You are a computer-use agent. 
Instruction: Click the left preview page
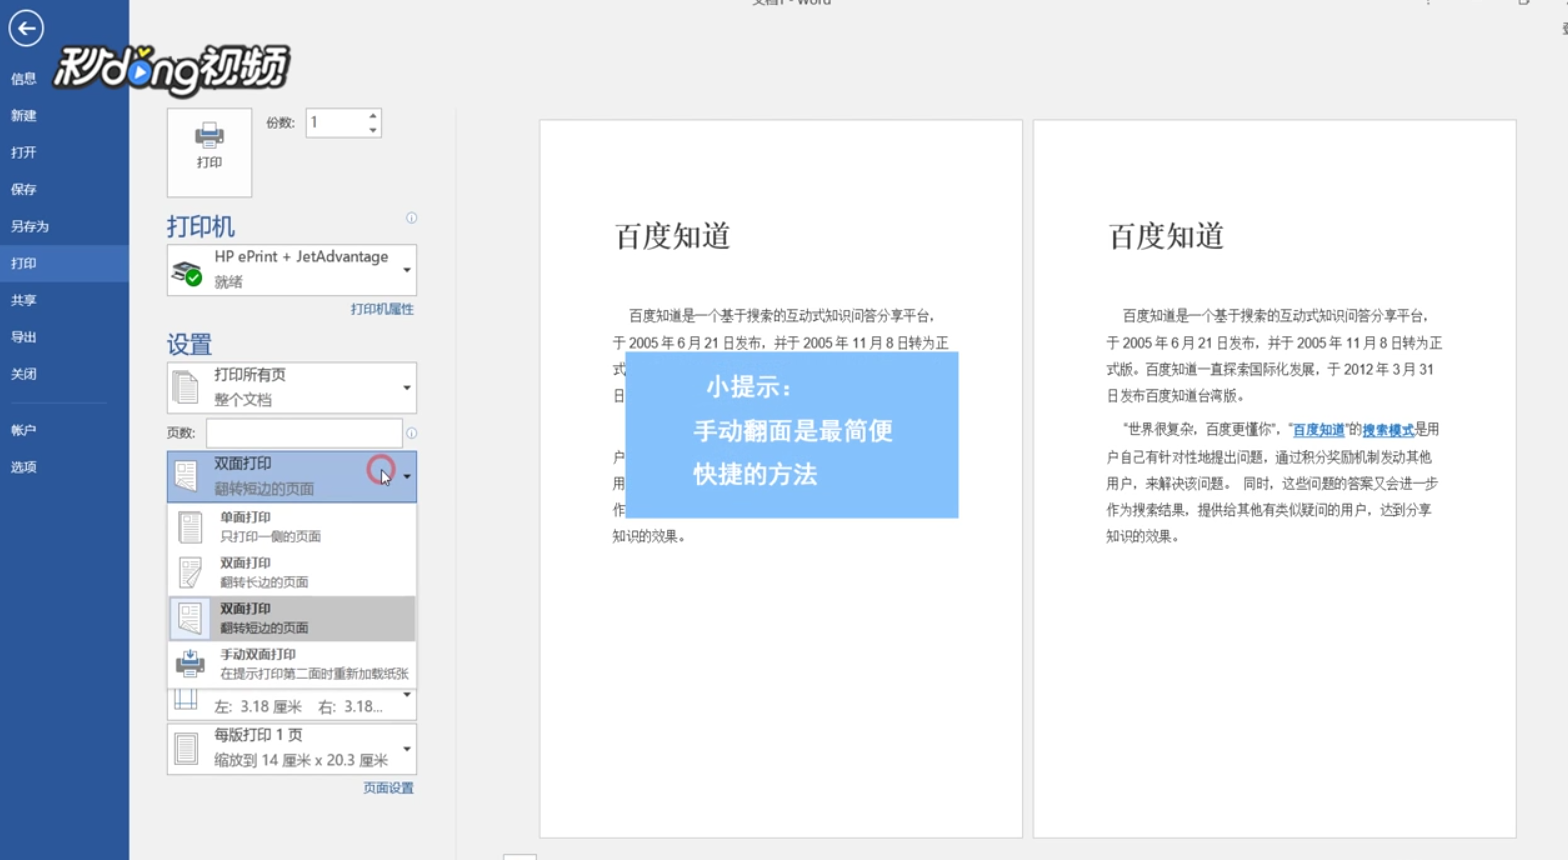click(781, 479)
